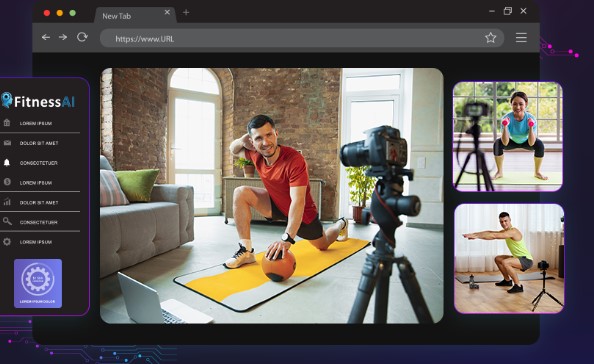Bookmark the page with the star icon
The image size is (594, 364).
pyautogui.click(x=491, y=37)
